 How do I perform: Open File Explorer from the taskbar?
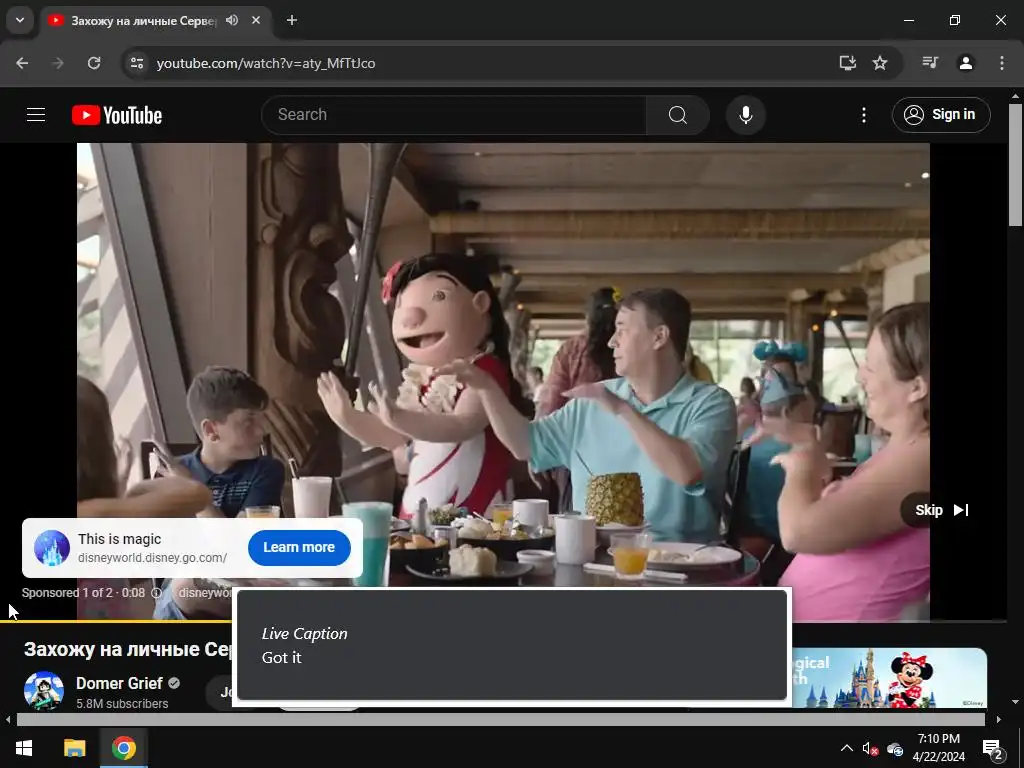tap(74, 748)
